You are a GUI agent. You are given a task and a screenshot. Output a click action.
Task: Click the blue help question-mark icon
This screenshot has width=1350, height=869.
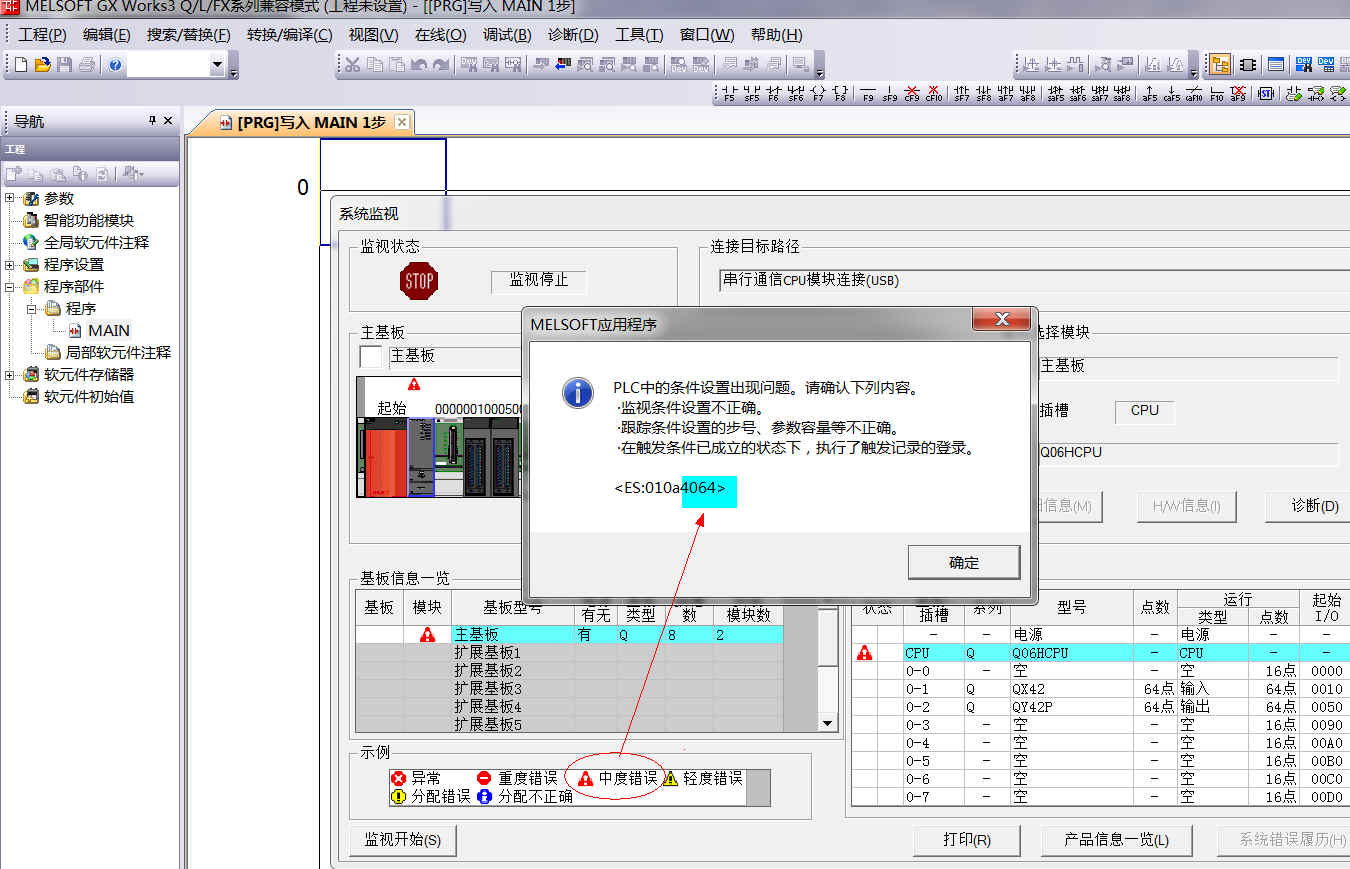115,65
